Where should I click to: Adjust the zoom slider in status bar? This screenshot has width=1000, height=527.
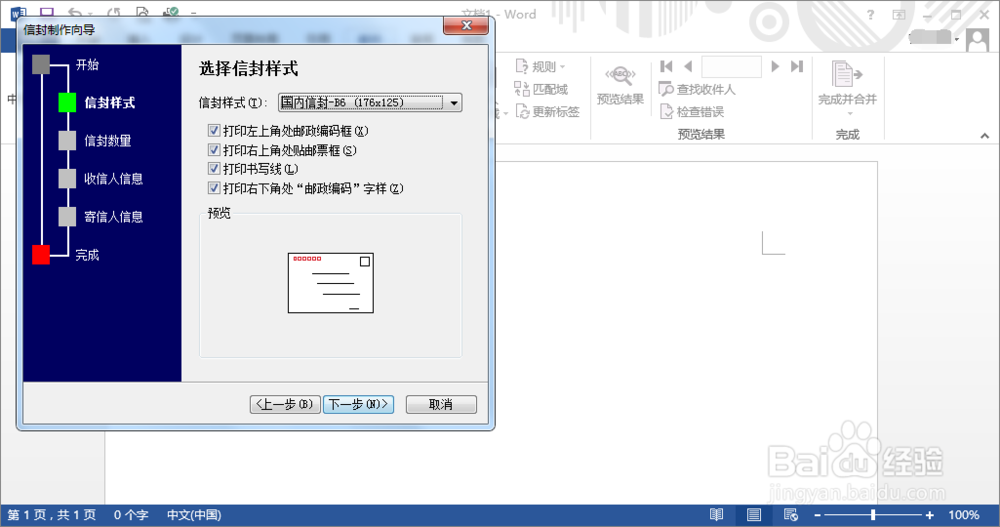coord(873,515)
